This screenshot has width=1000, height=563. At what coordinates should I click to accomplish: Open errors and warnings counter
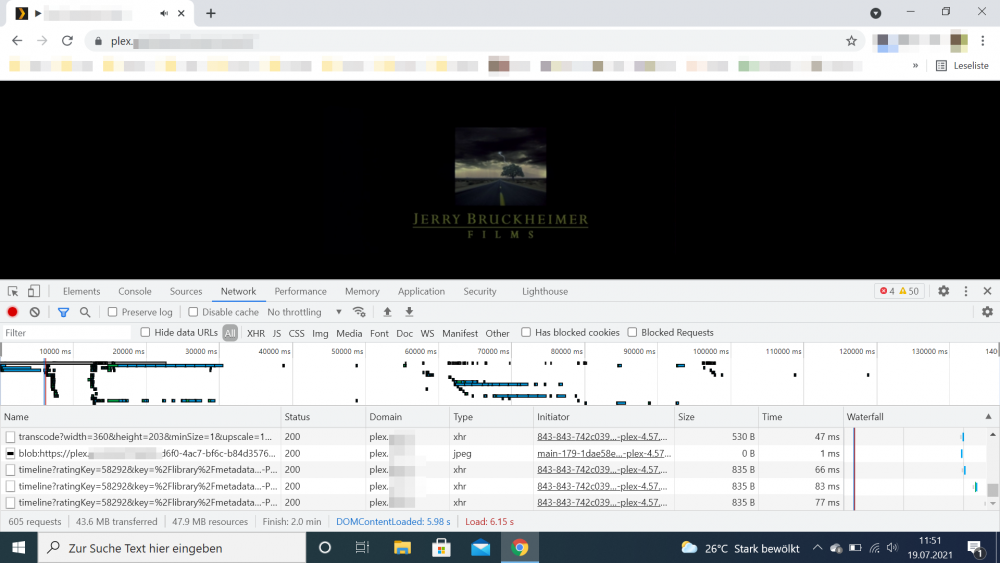pos(899,291)
